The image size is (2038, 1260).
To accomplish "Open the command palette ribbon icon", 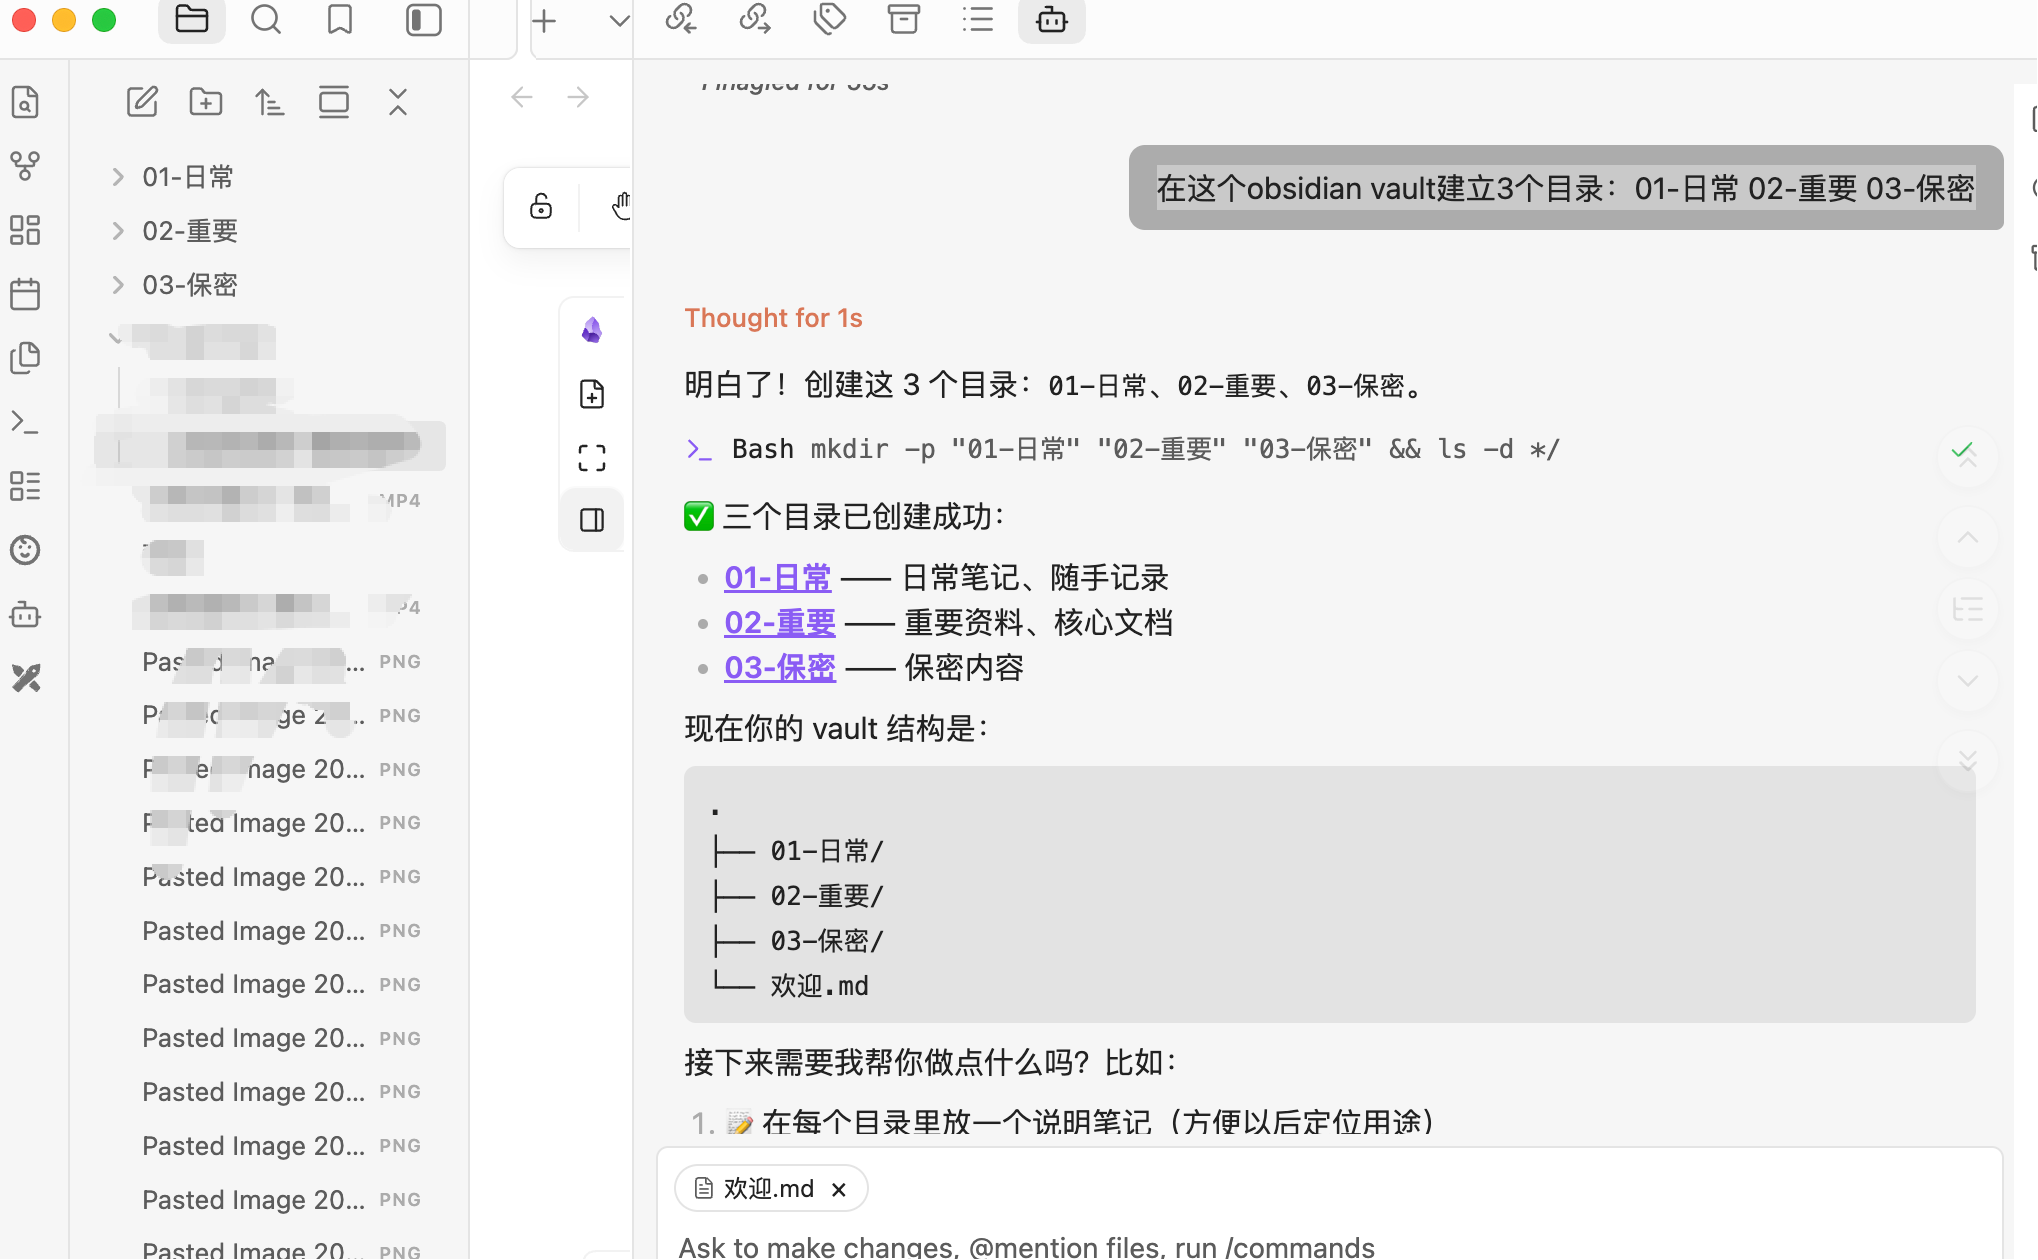I will tap(25, 422).
